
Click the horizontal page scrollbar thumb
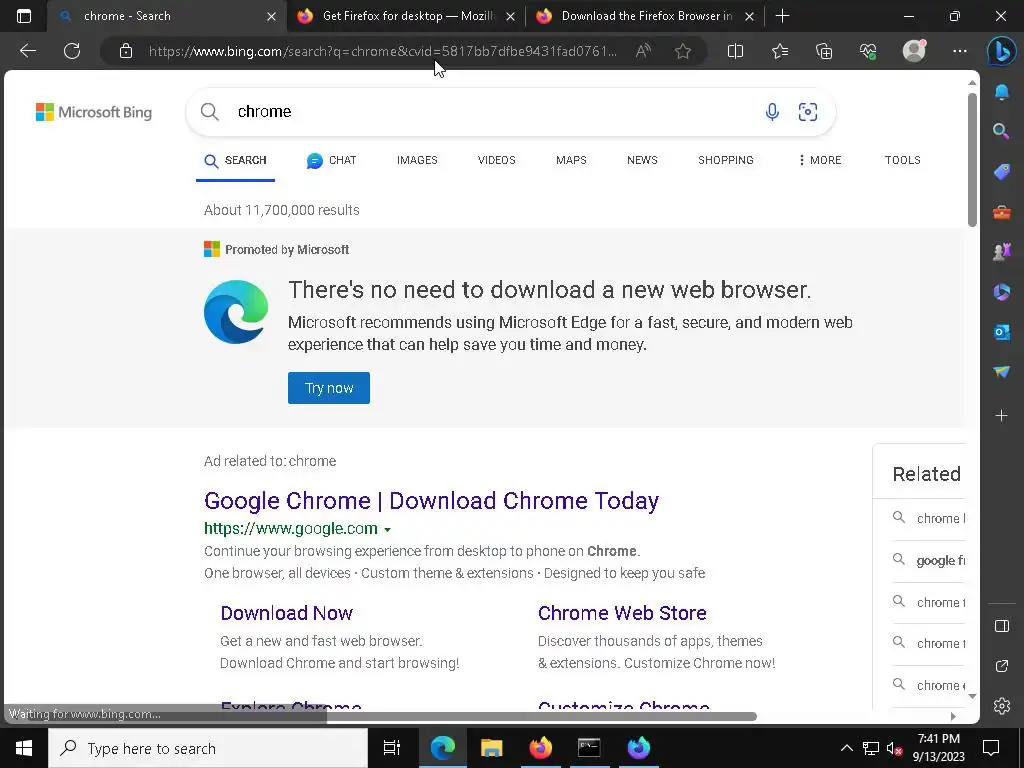pos(541,716)
